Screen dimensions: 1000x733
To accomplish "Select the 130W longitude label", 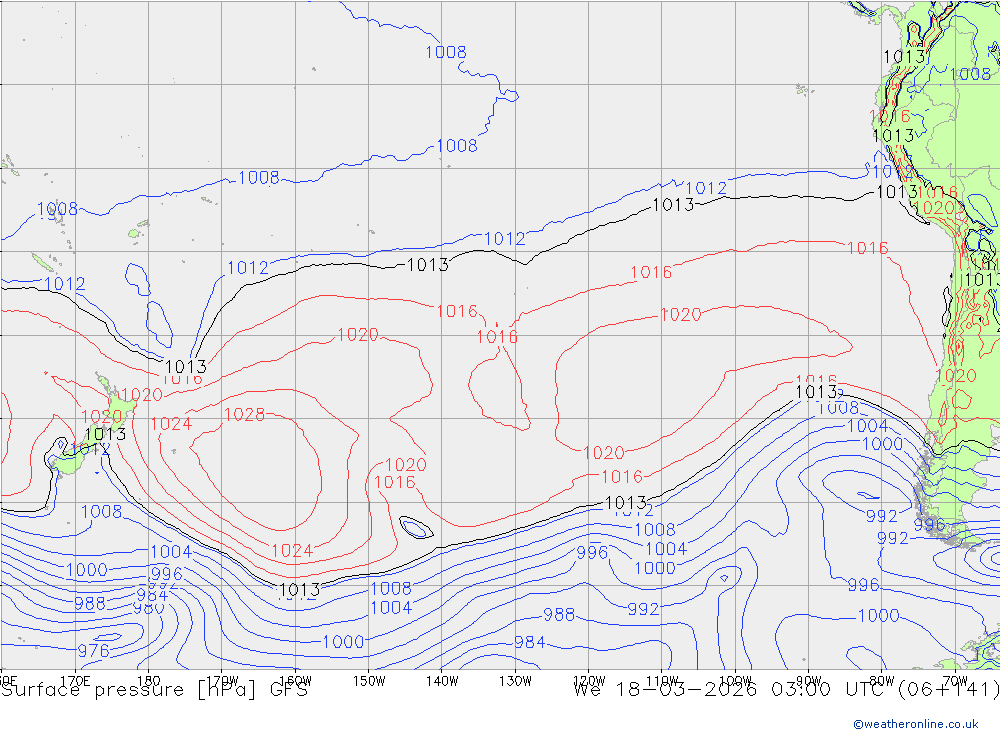I will pos(515,681).
